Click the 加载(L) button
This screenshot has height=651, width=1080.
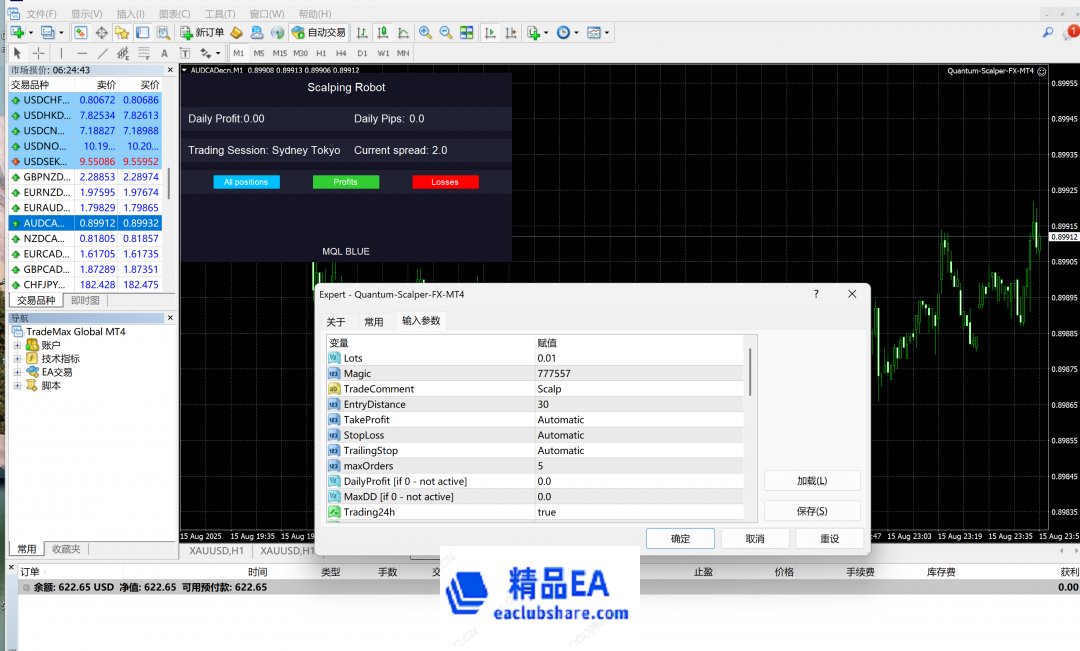812,481
